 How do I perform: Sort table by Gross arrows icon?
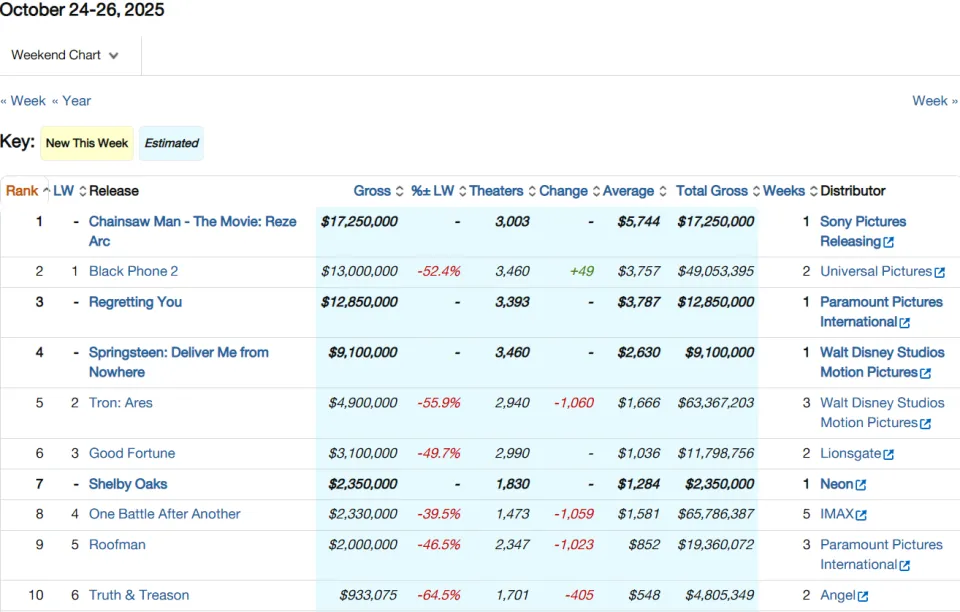pyautogui.click(x=399, y=191)
